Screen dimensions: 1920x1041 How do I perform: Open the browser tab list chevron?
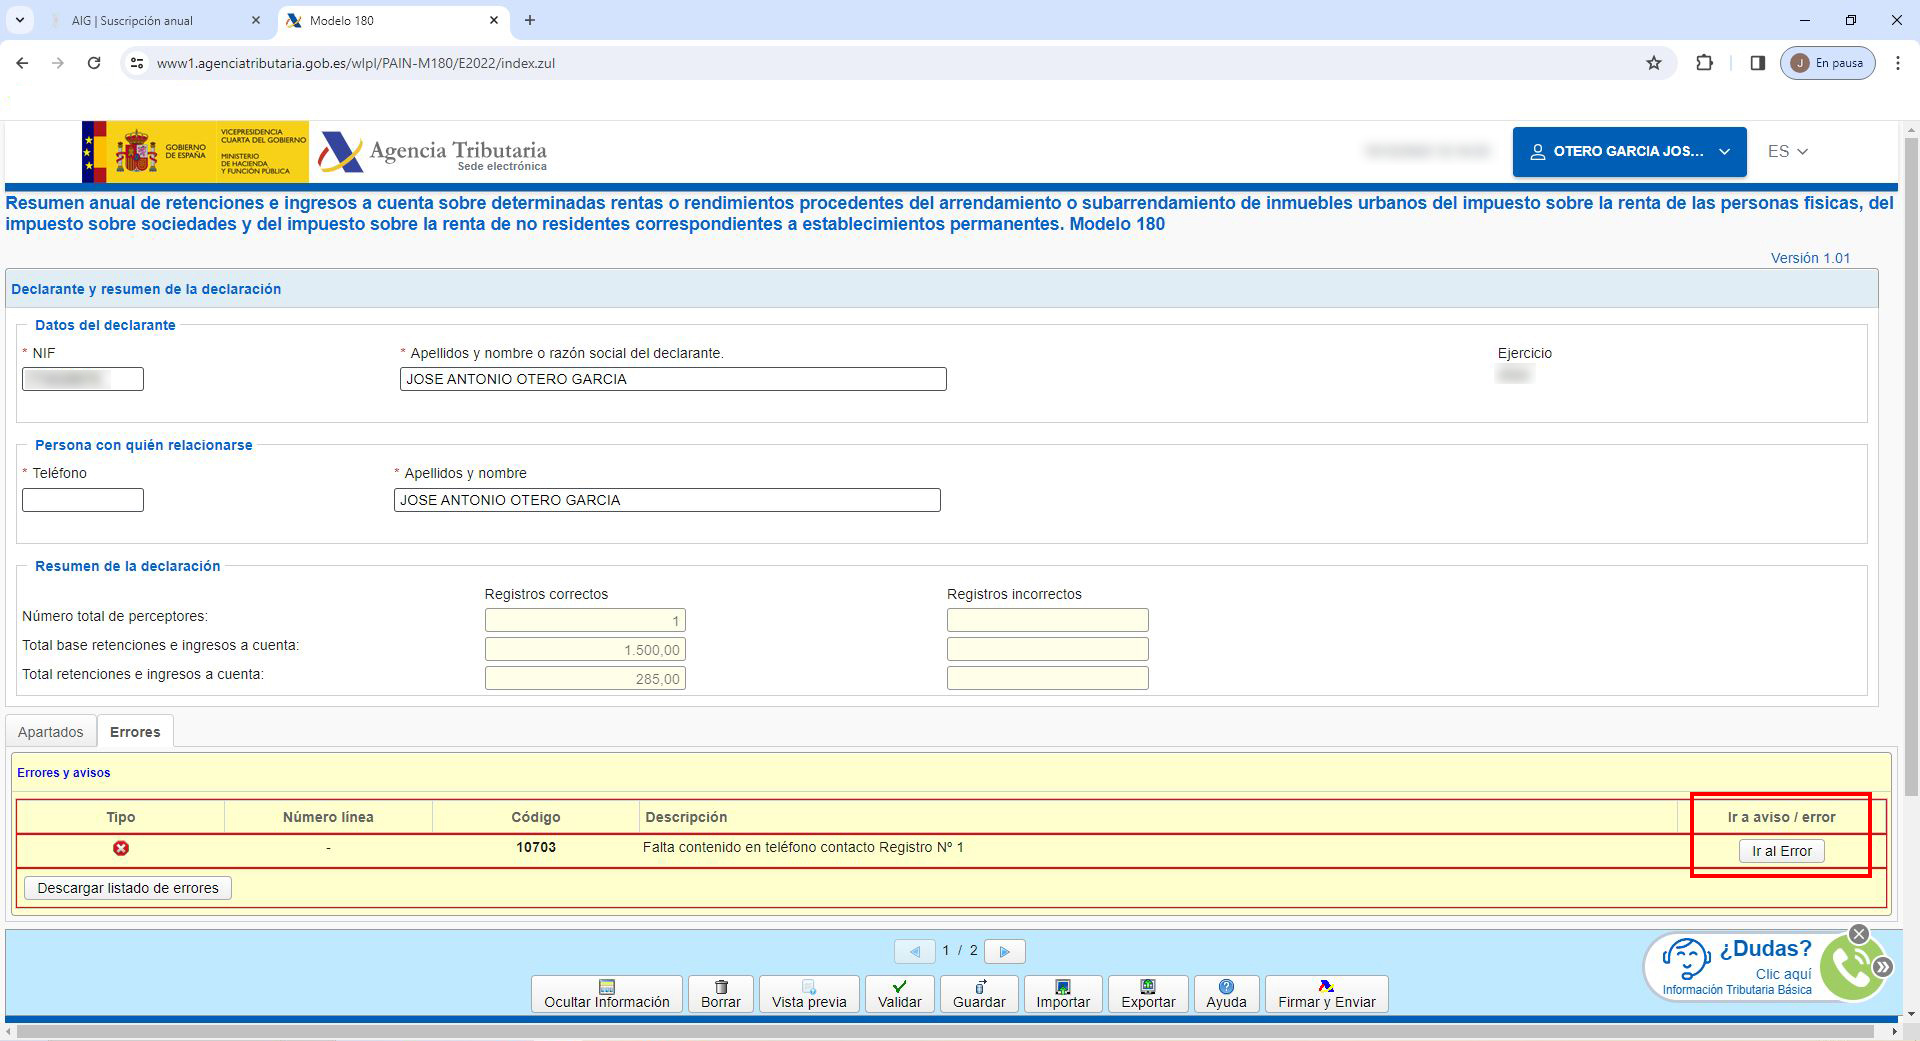coord(19,20)
